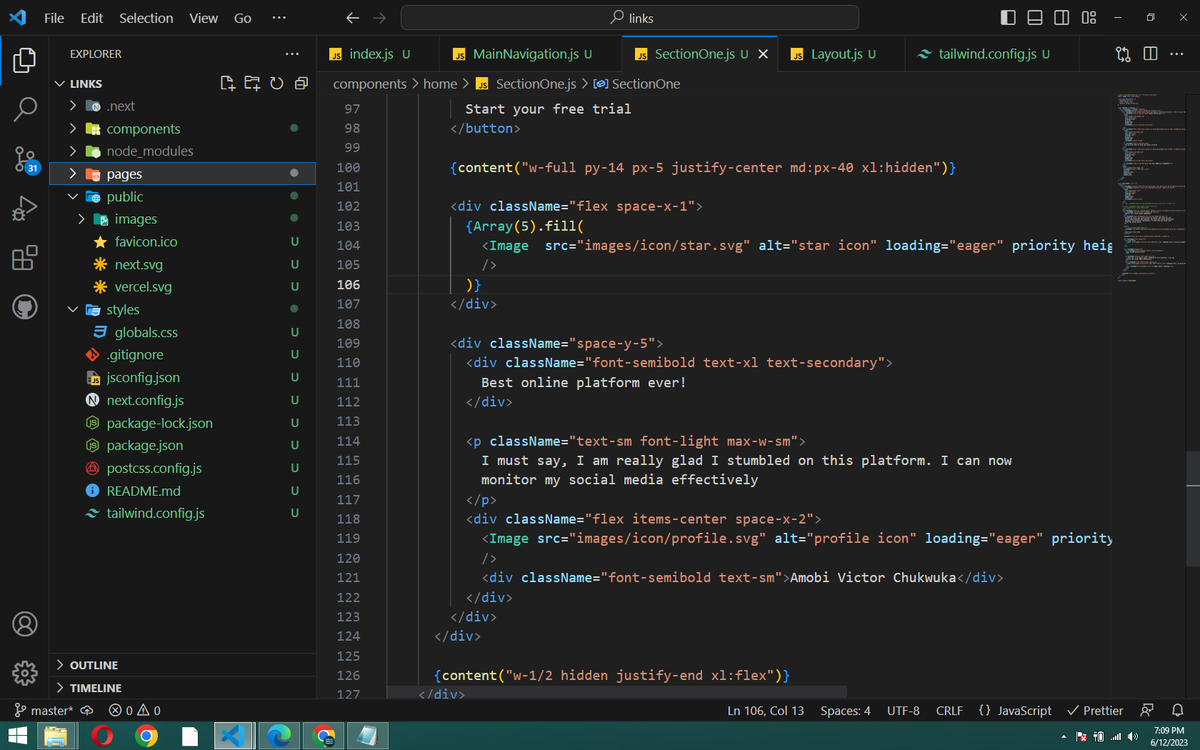Click the feedback icon in status bar
The image size is (1200, 750).
tap(1148, 710)
